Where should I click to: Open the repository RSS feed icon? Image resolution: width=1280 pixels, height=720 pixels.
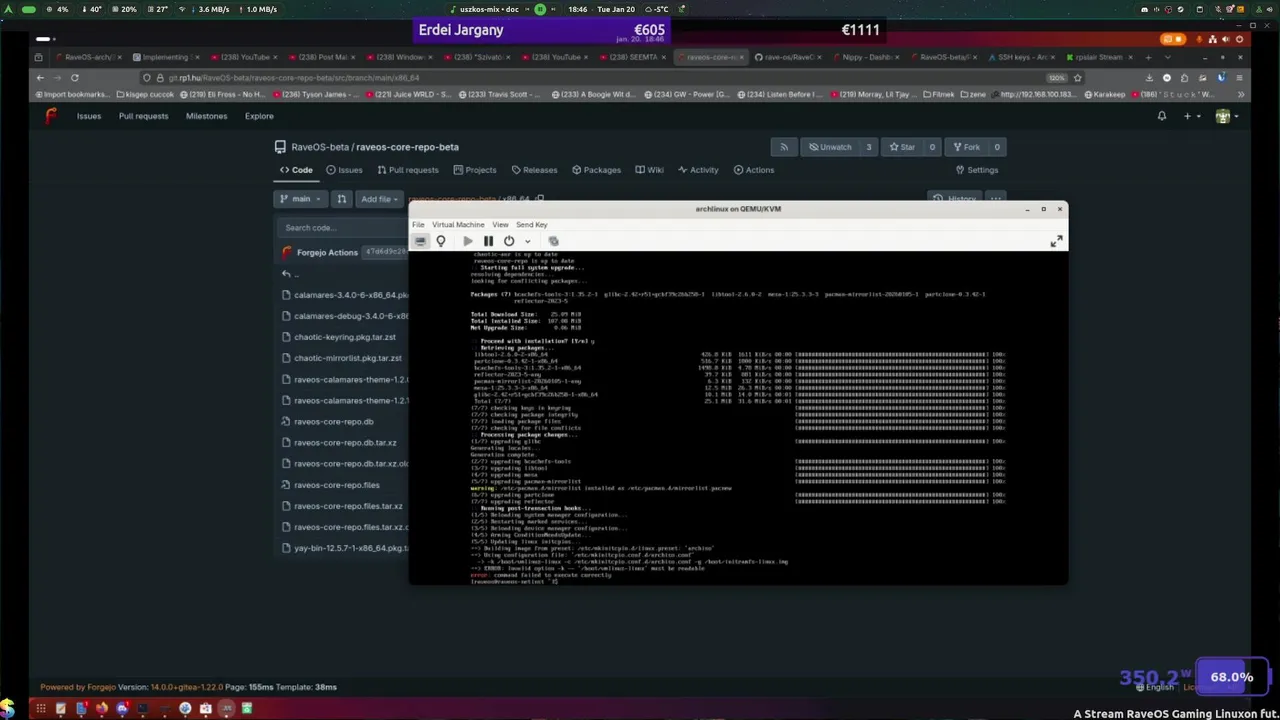coord(784,147)
